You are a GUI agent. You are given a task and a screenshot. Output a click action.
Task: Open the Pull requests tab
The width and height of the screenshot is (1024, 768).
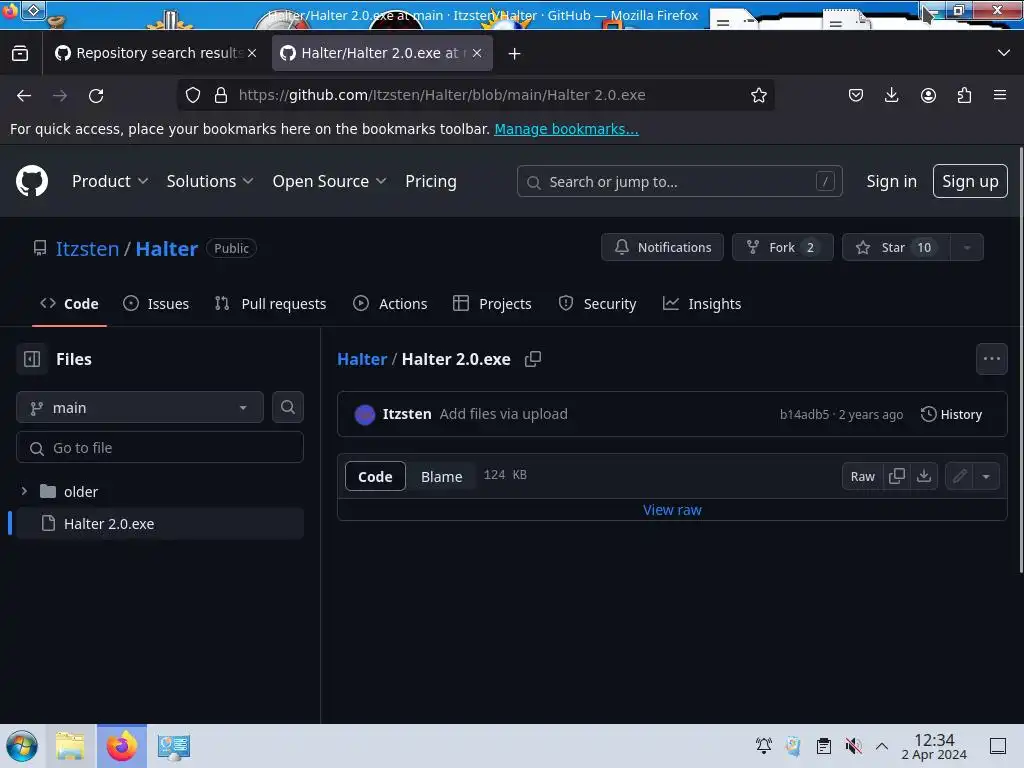[270, 304]
